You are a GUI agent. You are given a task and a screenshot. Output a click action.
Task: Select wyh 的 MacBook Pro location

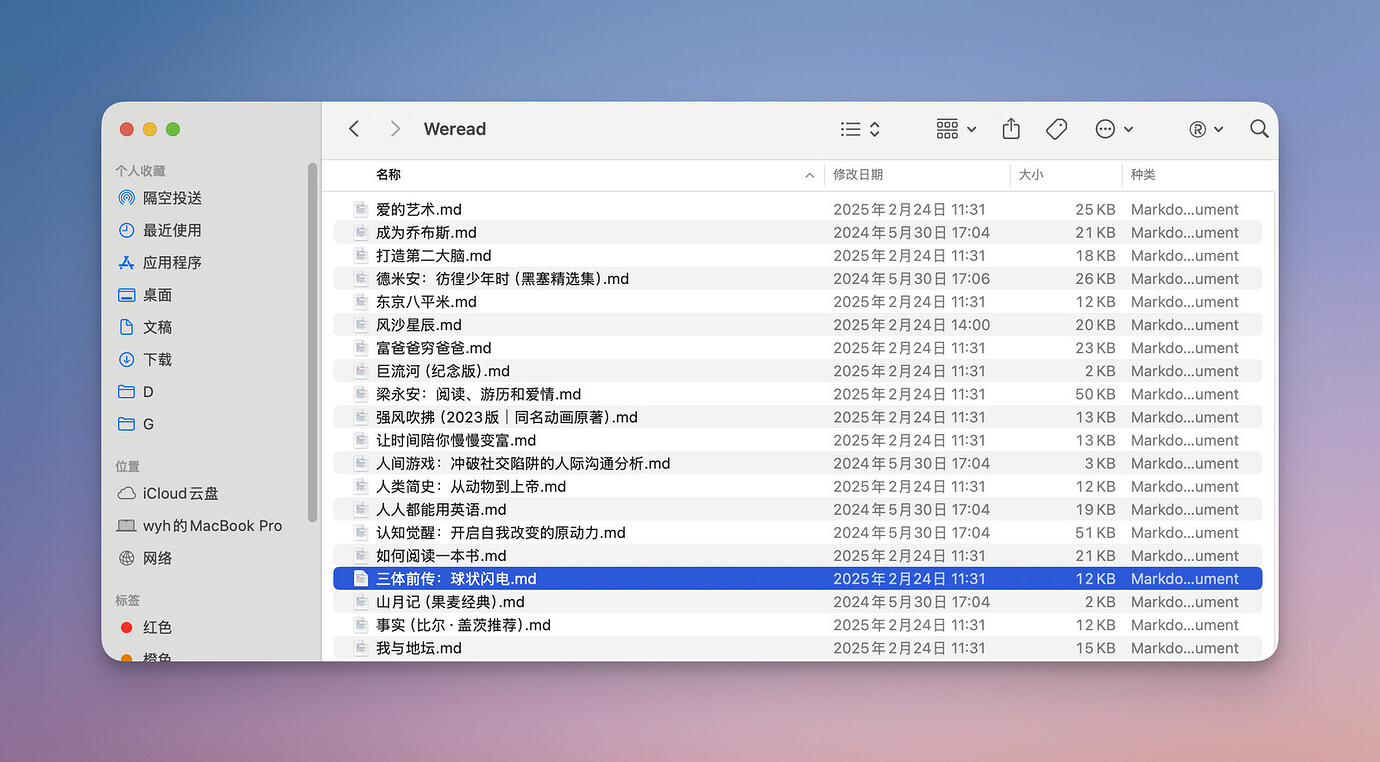[x=210, y=526]
